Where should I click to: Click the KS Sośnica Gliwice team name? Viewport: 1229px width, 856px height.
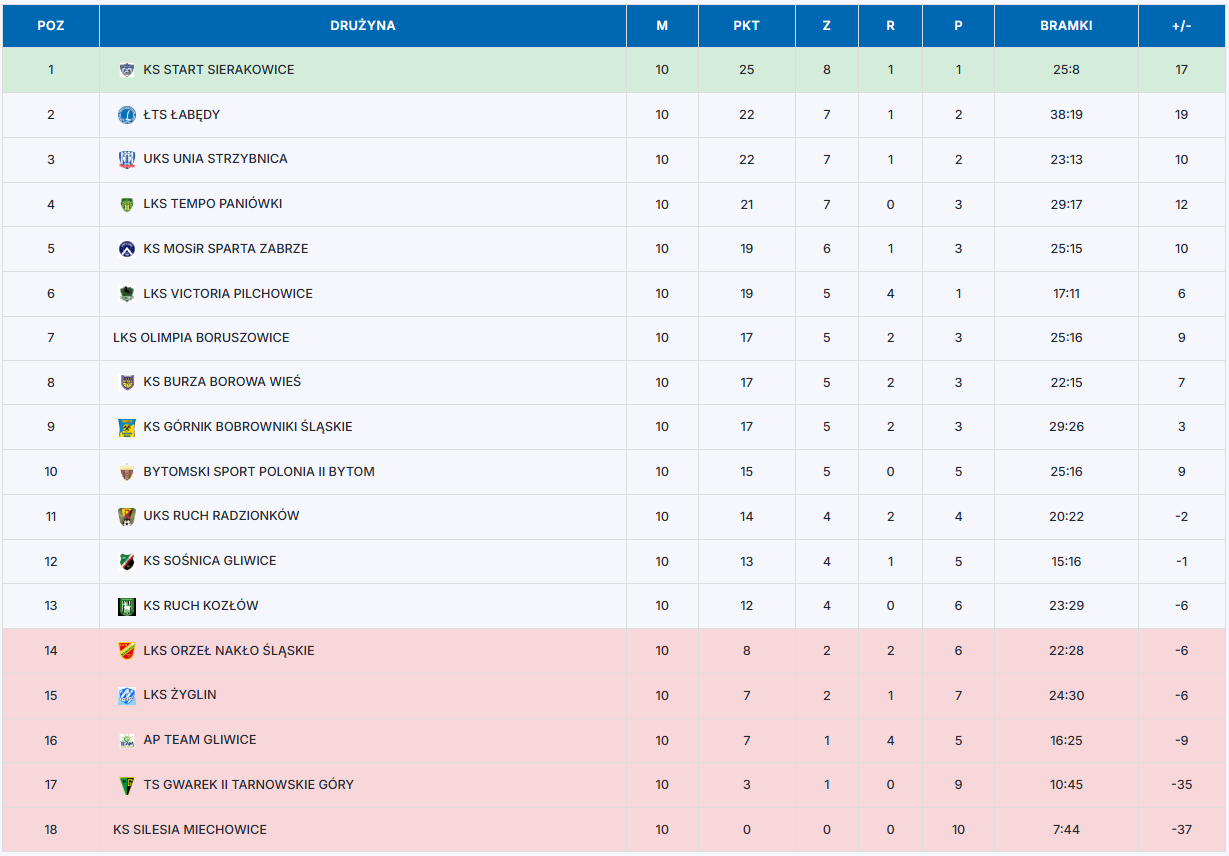coord(210,561)
